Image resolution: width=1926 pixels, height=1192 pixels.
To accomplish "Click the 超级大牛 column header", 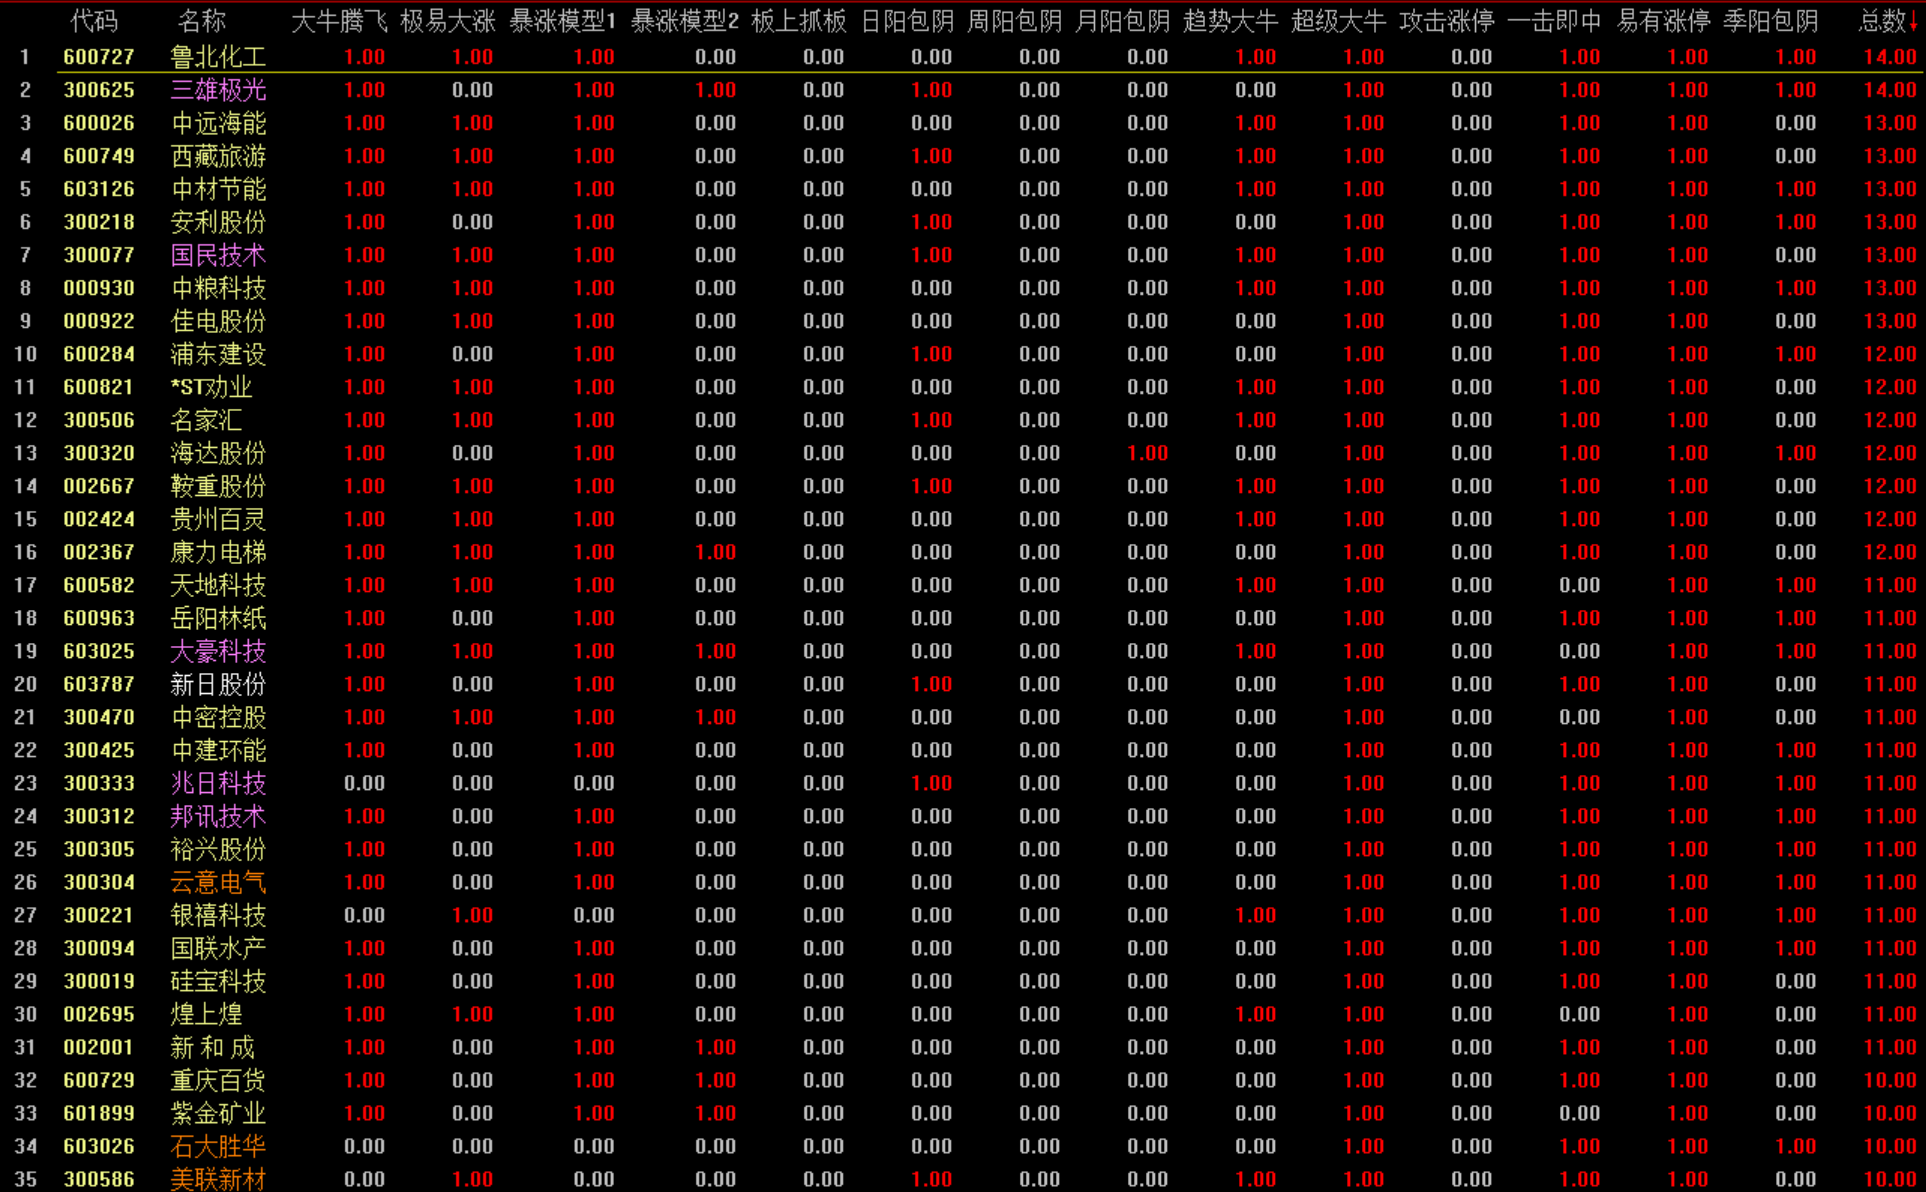I will coord(1339,21).
